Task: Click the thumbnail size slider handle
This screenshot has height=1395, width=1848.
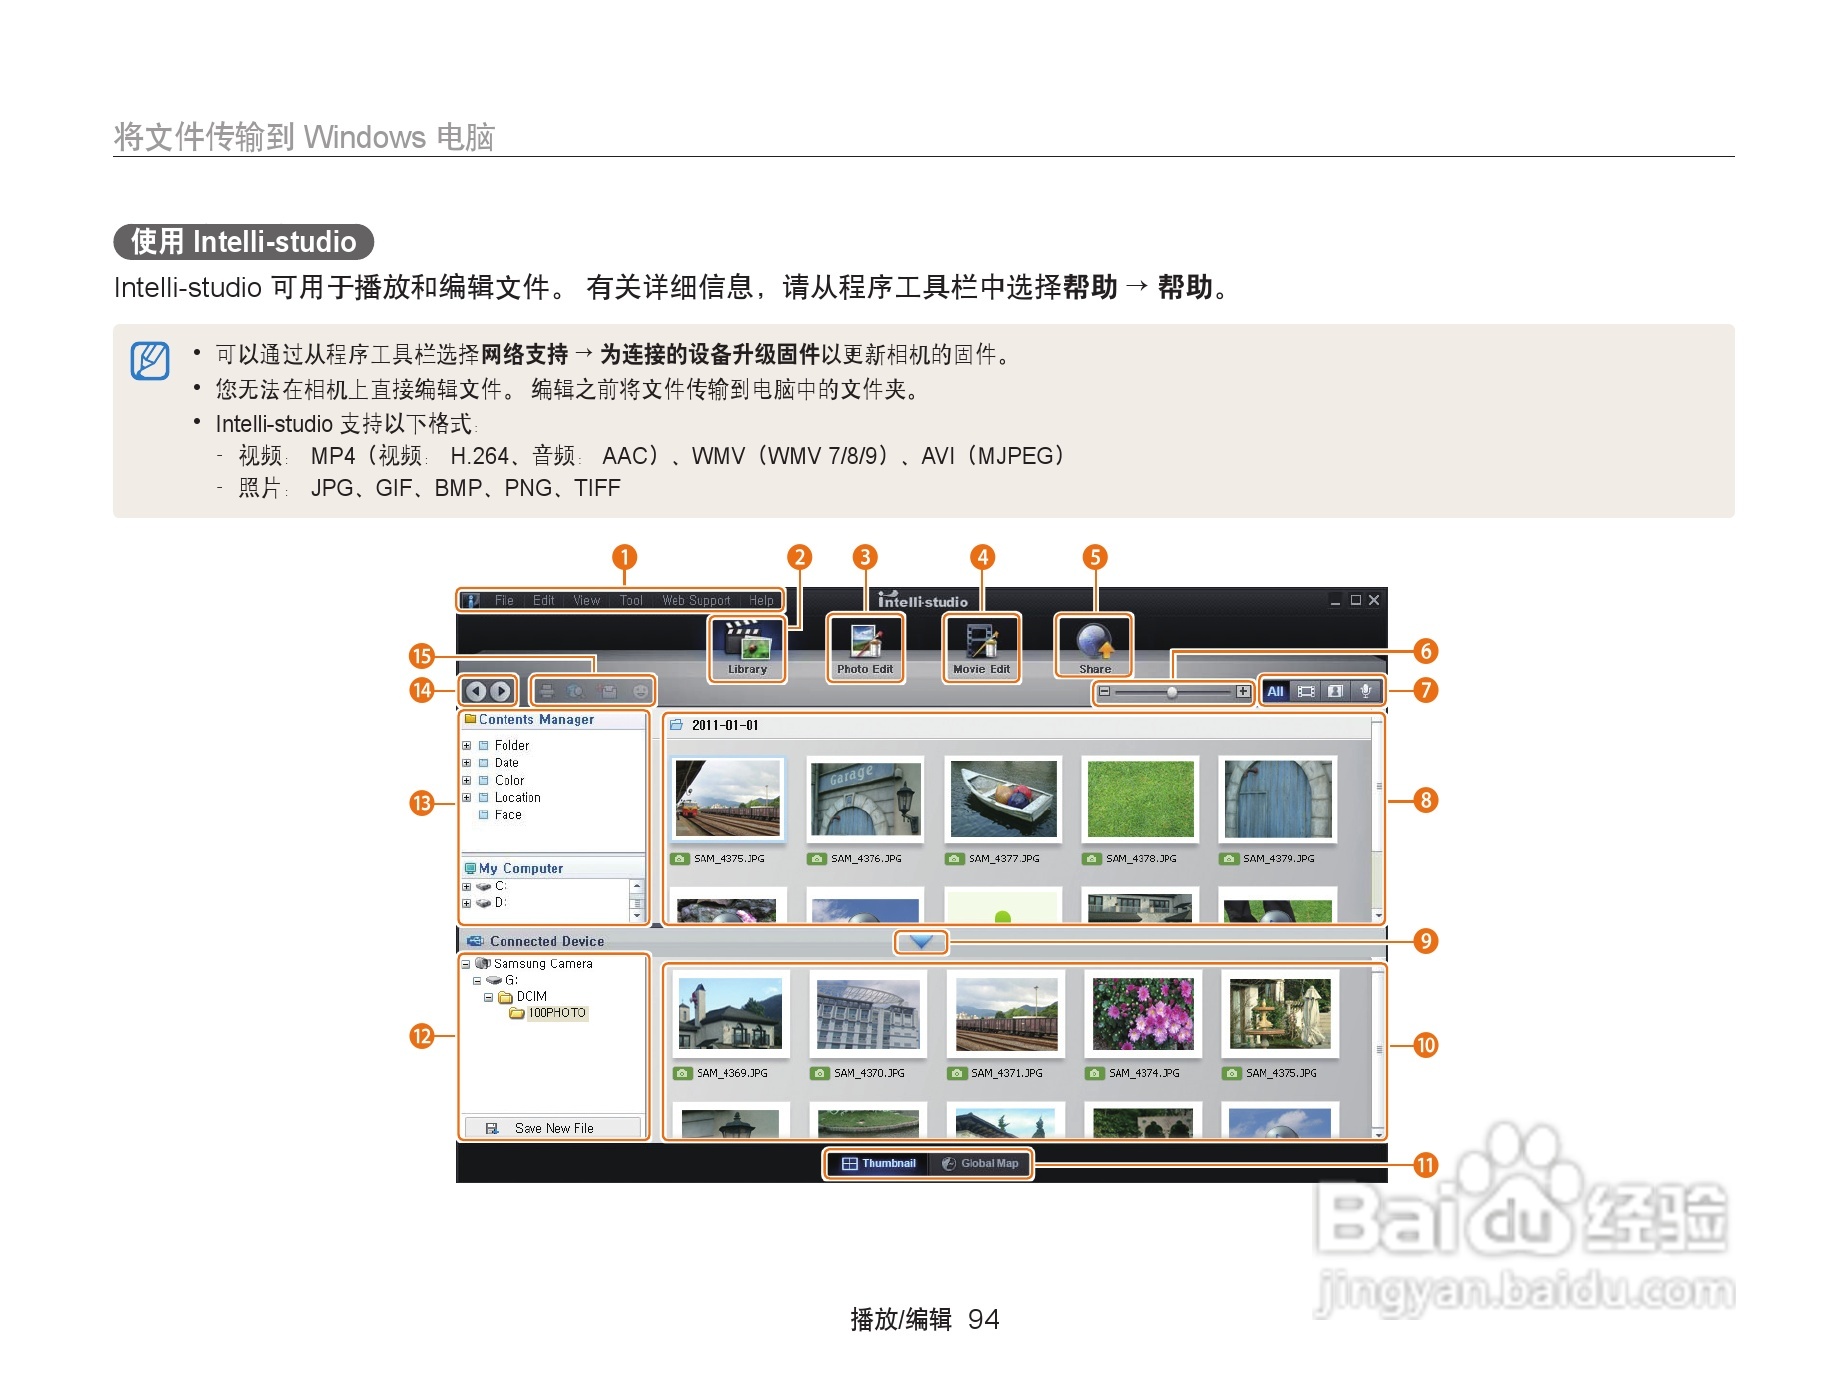Action: click(x=1171, y=692)
